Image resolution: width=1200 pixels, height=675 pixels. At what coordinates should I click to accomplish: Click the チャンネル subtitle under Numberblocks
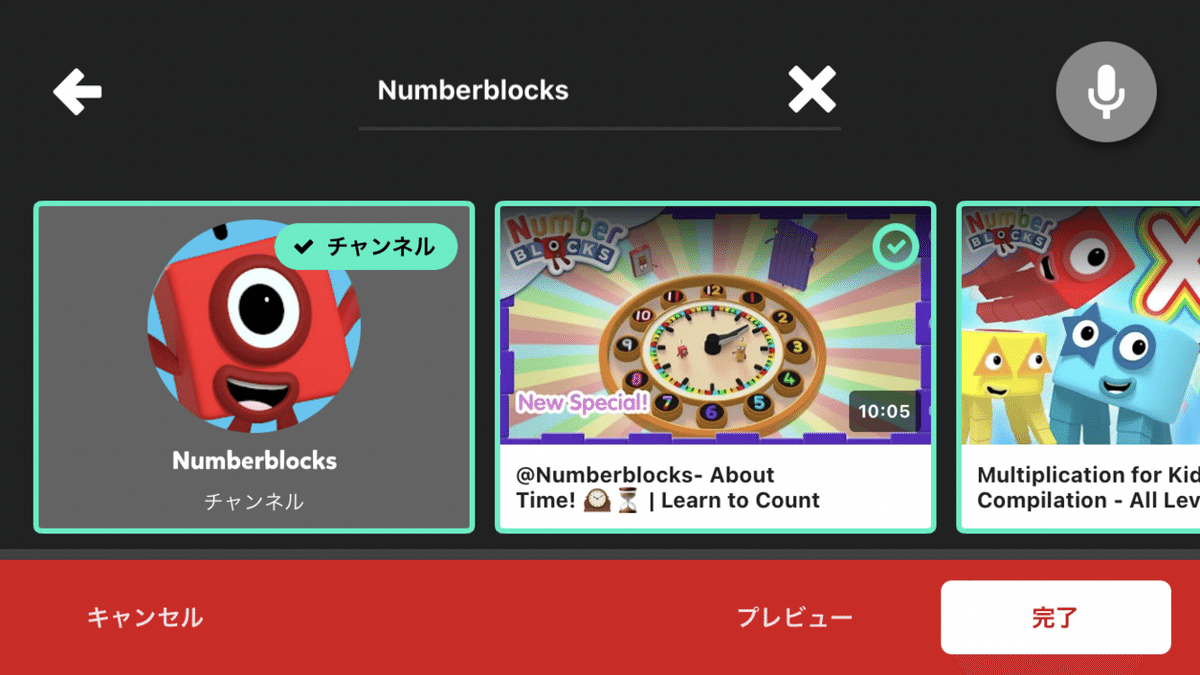pos(254,502)
